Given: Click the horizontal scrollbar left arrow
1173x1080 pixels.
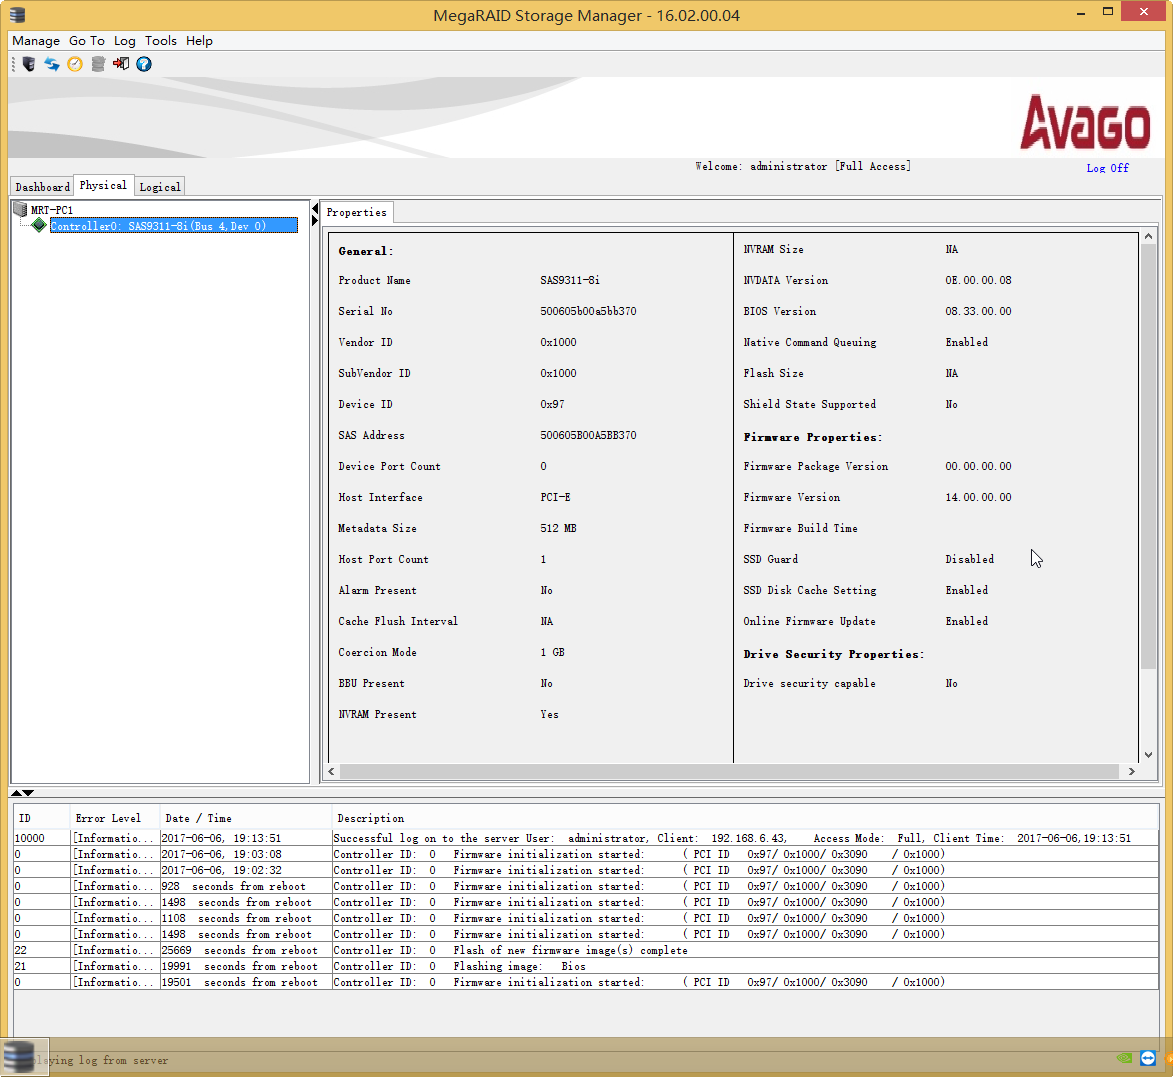Looking at the screenshot, I should pos(332,771).
